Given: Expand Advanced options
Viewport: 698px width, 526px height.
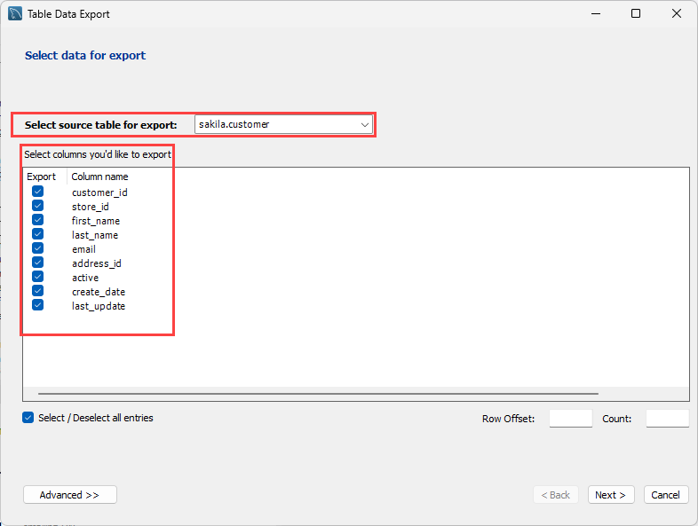Looking at the screenshot, I should click(70, 495).
